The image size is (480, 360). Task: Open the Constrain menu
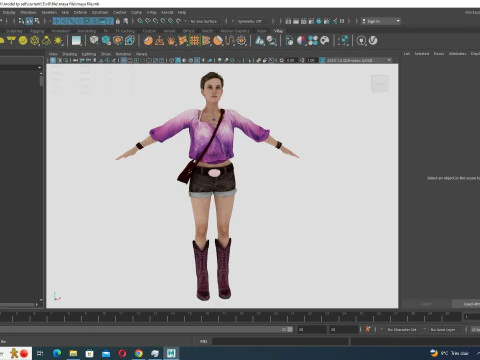coord(100,12)
